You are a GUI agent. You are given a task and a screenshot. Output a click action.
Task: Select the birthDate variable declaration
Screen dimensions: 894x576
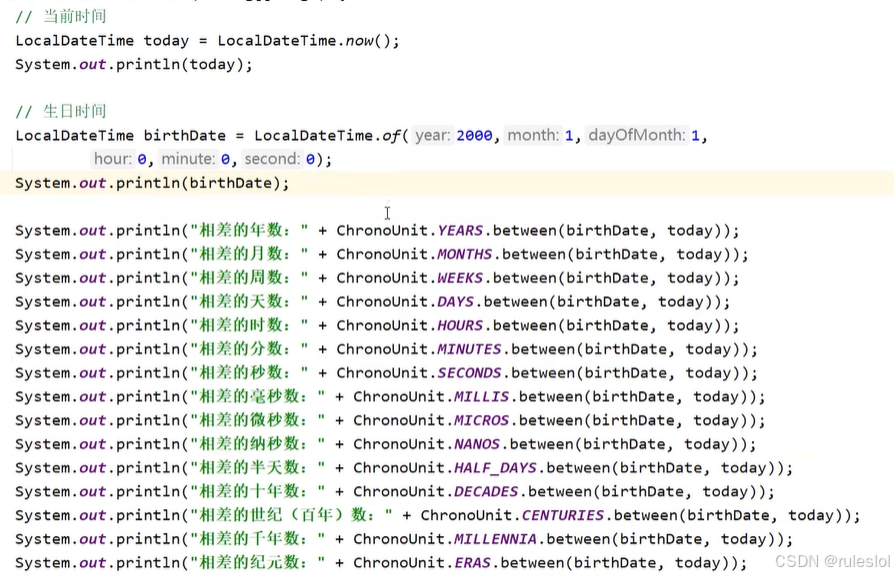tap(184, 135)
